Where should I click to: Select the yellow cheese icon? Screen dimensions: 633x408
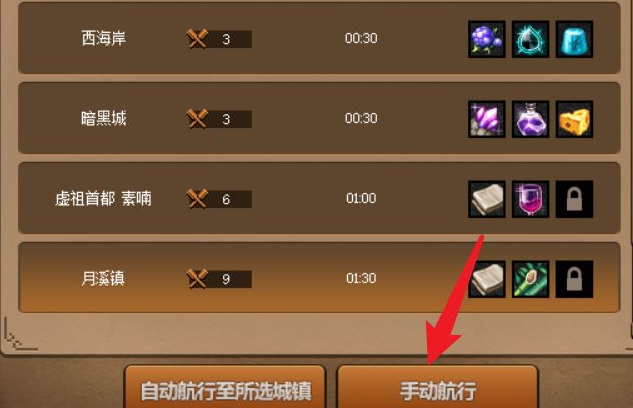click(574, 119)
